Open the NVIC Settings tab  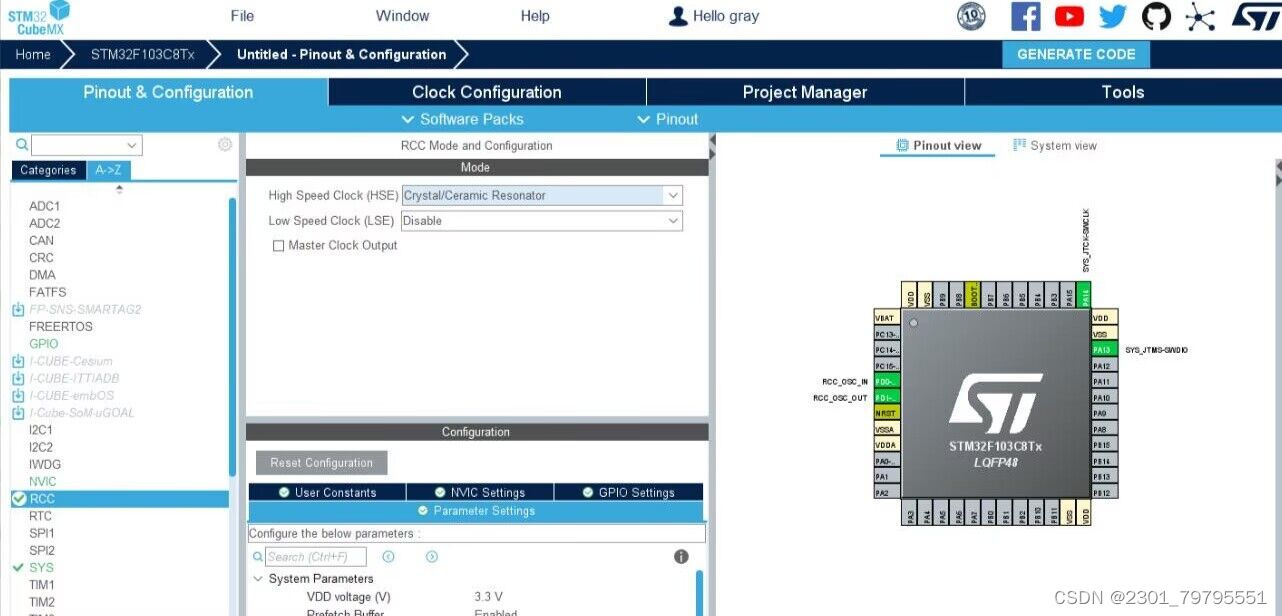point(479,492)
